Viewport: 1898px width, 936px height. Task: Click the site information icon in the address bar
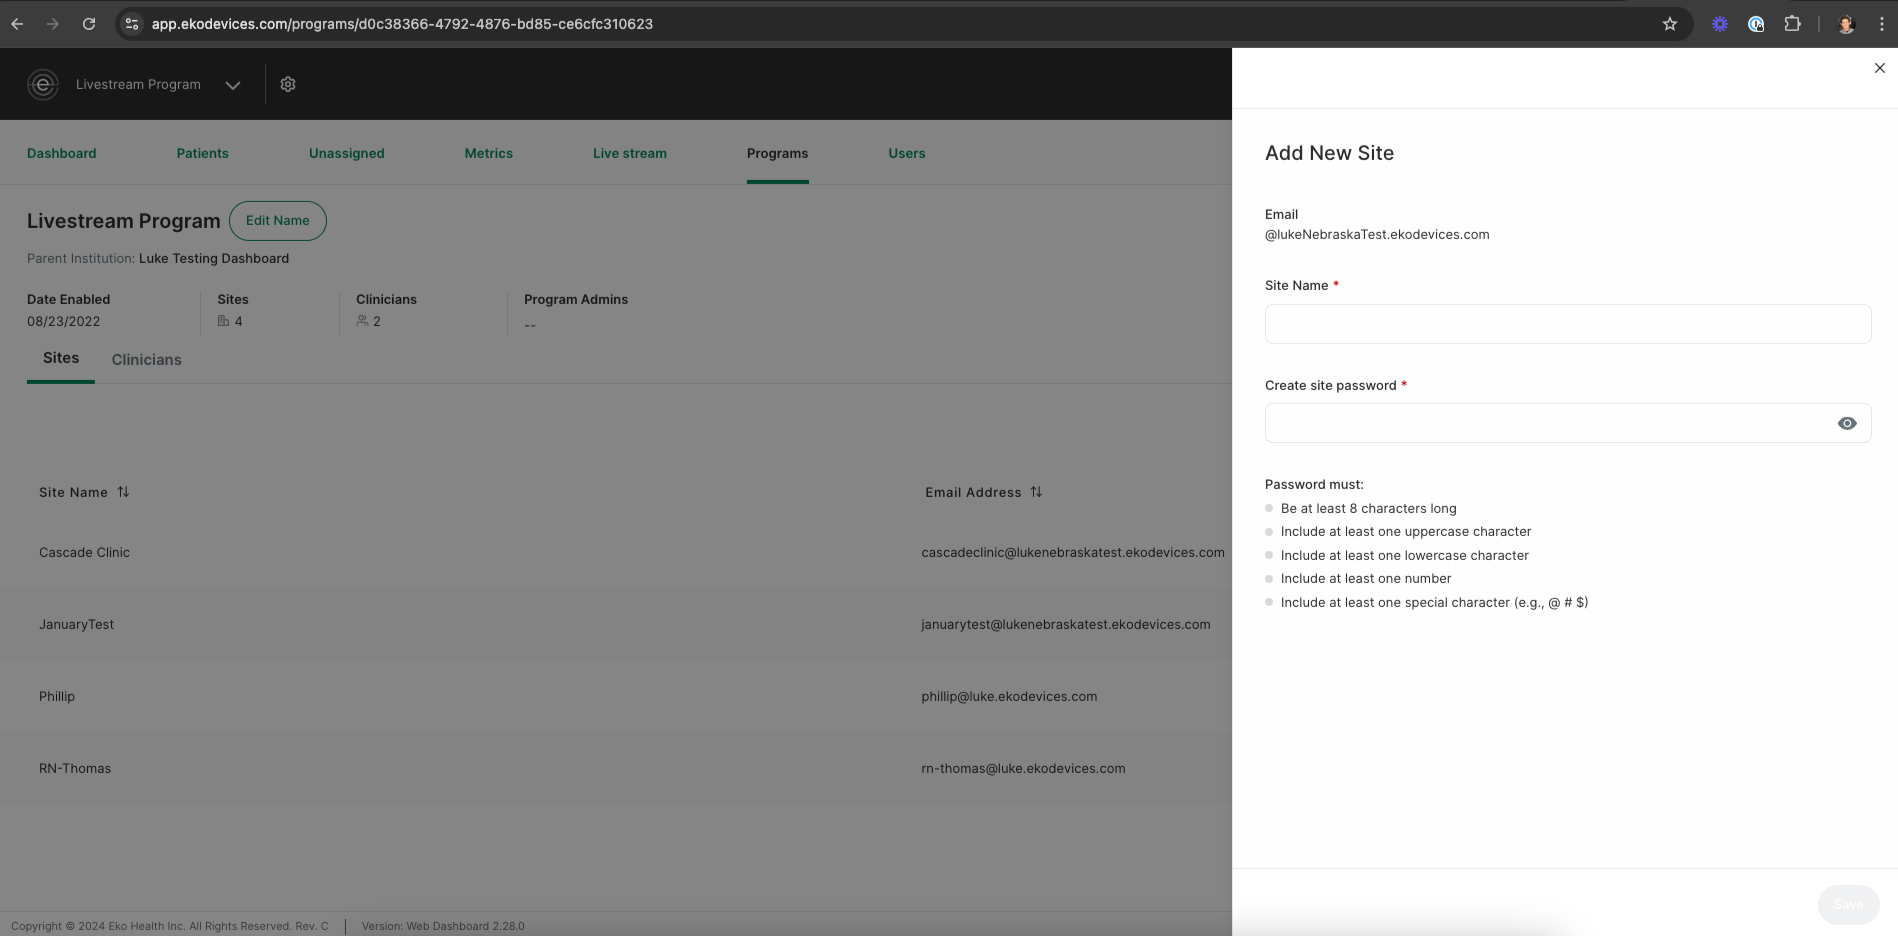pos(132,24)
